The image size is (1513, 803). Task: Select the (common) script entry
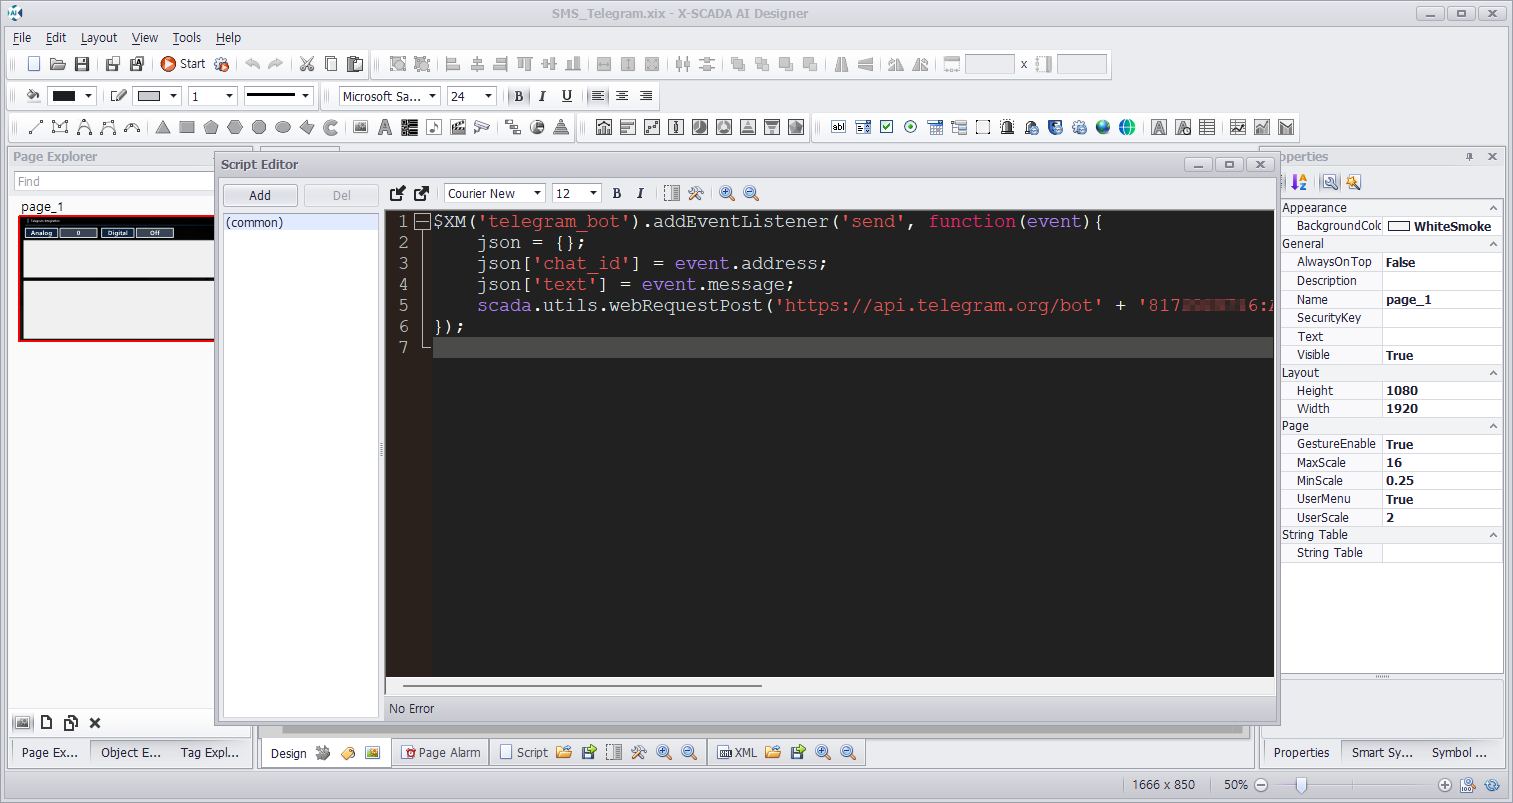click(x=301, y=222)
